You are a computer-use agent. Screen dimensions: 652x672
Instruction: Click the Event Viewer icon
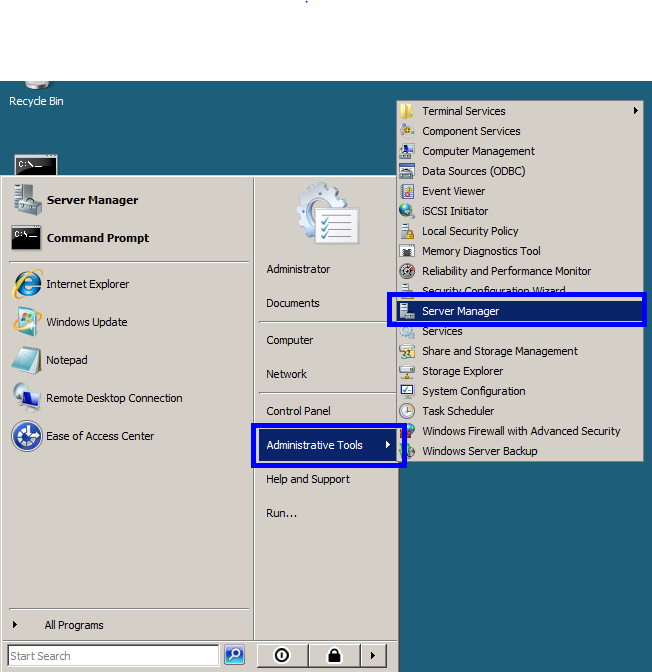(407, 191)
